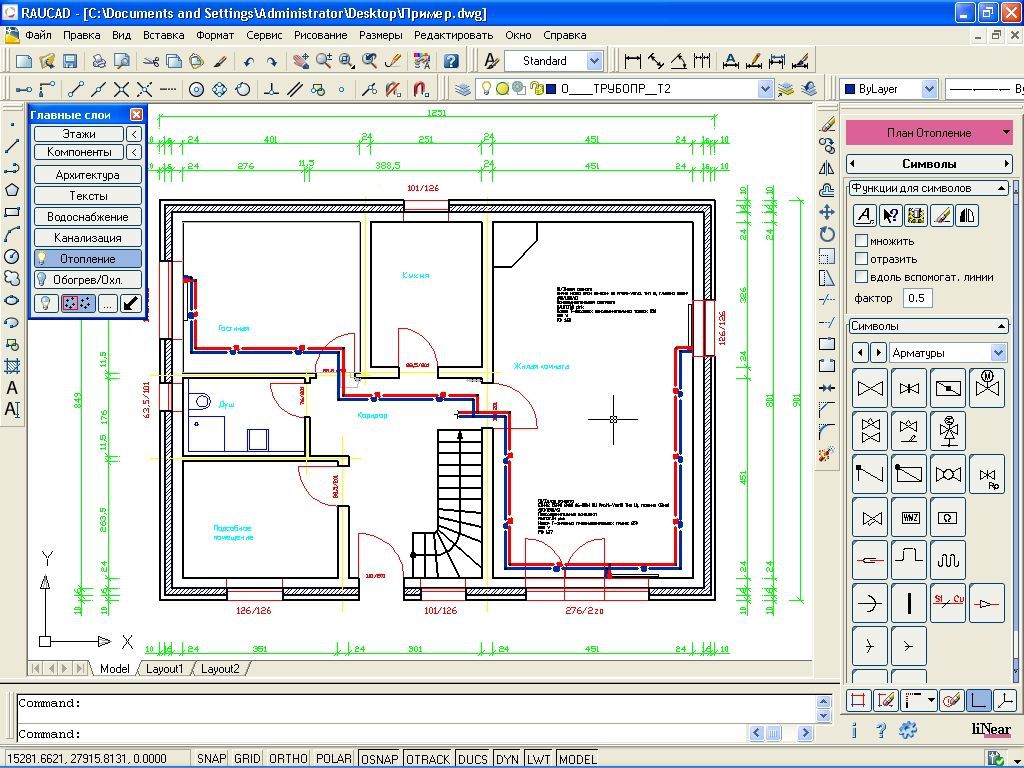This screenshot has width=1024, height=768.
Task: Toggle ORTHO mode in status bar
Action: tap(288, 759)
